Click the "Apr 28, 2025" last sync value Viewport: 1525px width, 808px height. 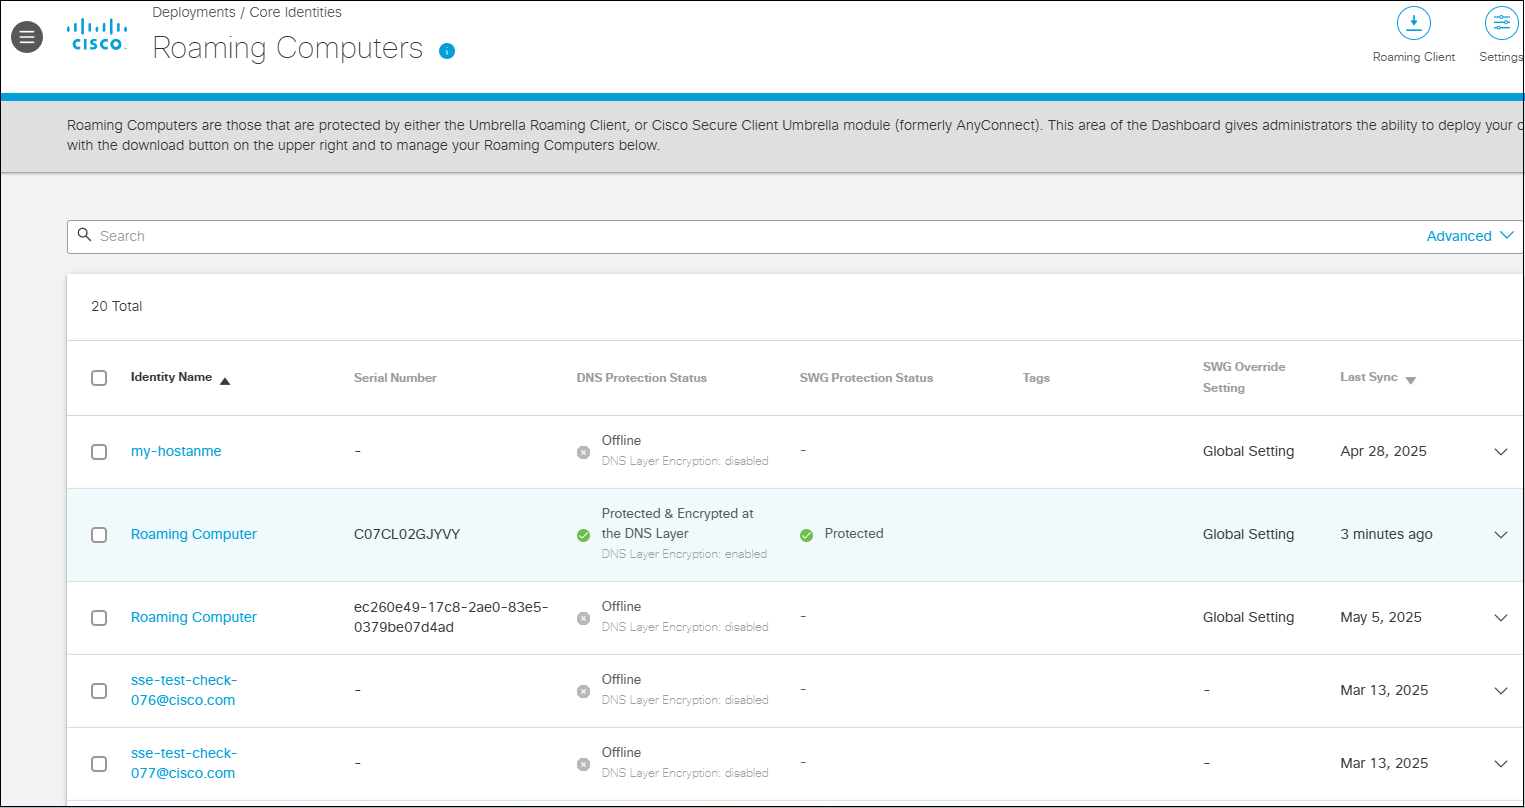[1383, 451]
